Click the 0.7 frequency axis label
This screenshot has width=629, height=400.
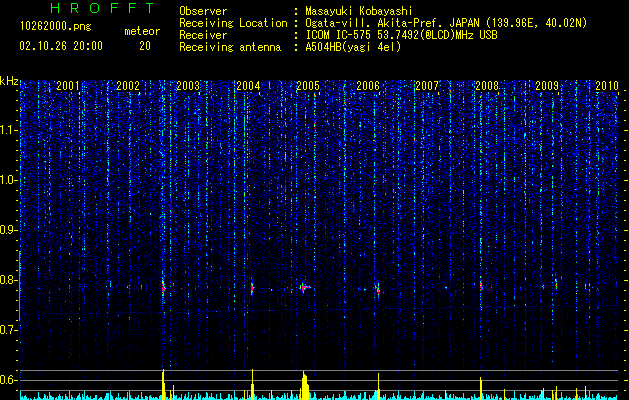[9, 330]
